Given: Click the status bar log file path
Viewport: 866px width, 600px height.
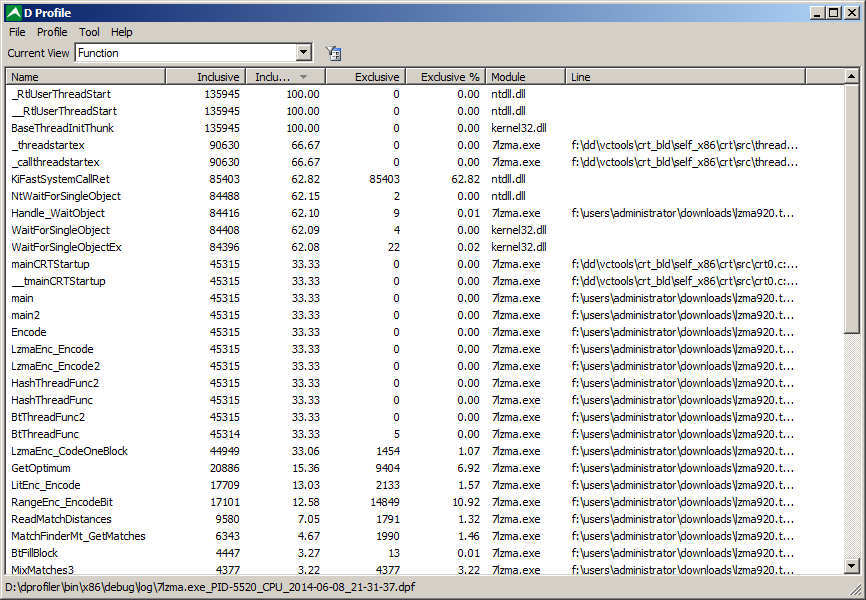Looking at the screenshot, I should [x=210, y=587].
